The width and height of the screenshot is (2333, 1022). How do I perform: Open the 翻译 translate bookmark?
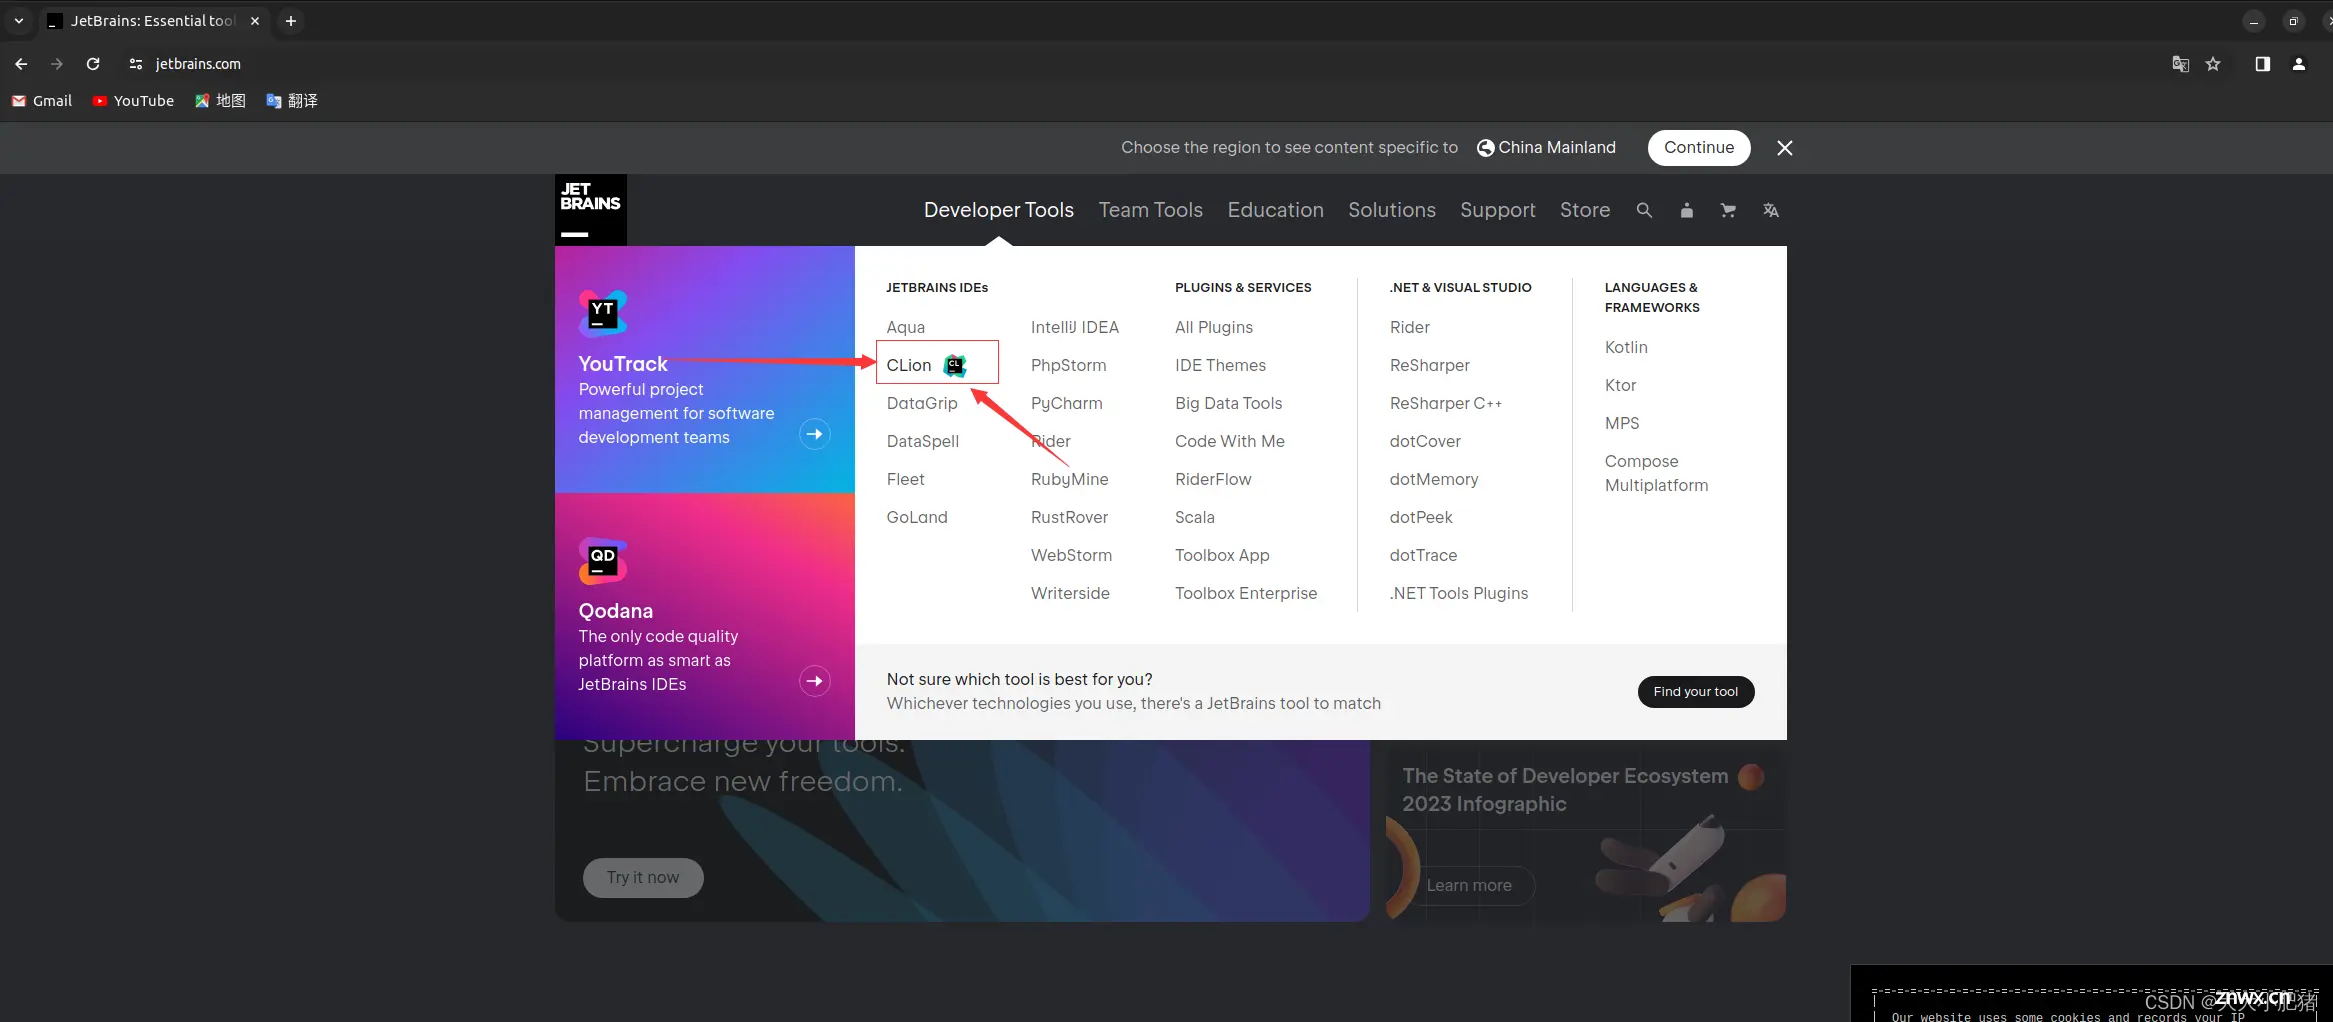click(292, 101)
